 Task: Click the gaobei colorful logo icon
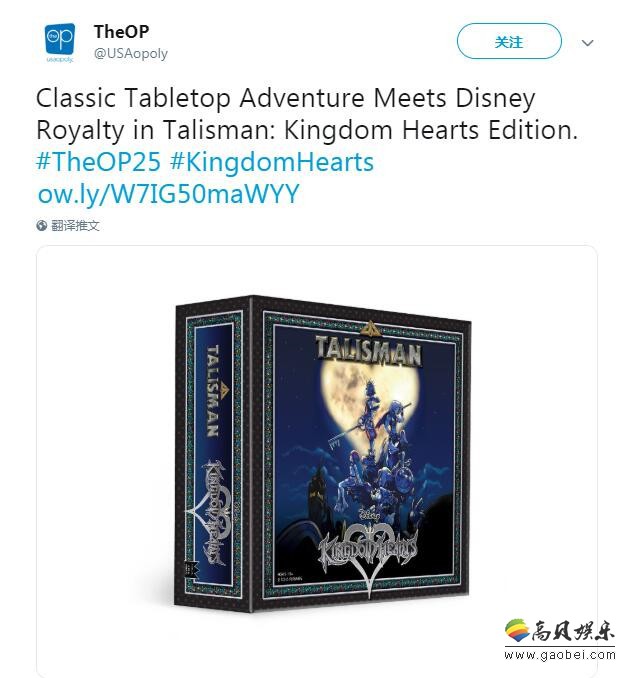(517, 630)
